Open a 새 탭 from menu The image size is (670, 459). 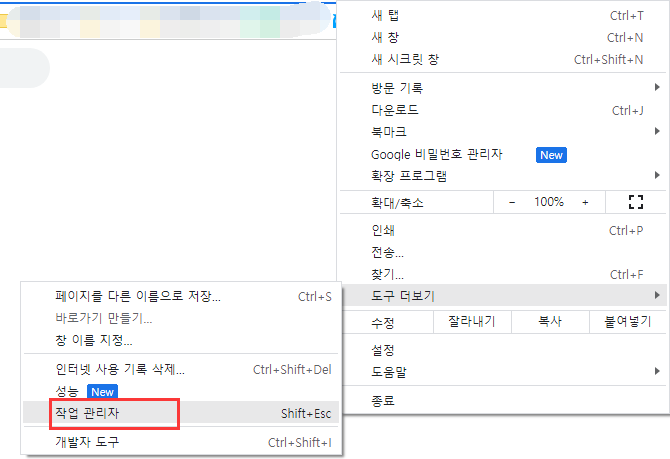(x=384, y=16)
